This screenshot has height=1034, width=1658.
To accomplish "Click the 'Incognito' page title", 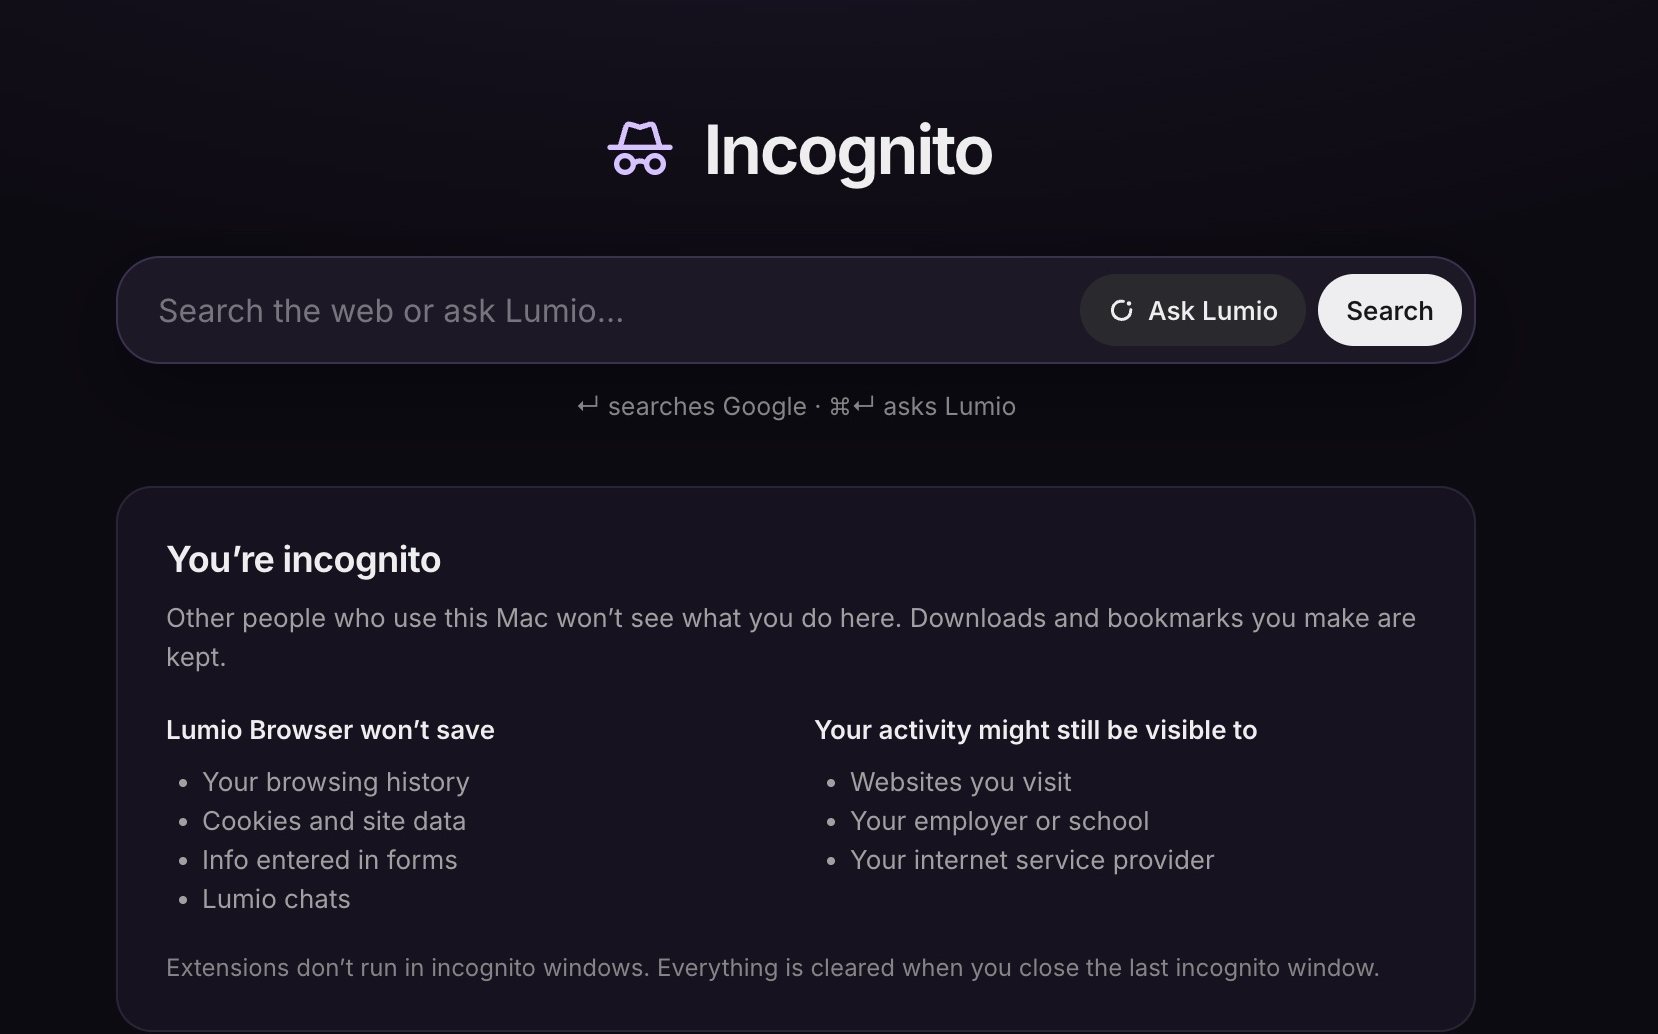I will (848, 151).
